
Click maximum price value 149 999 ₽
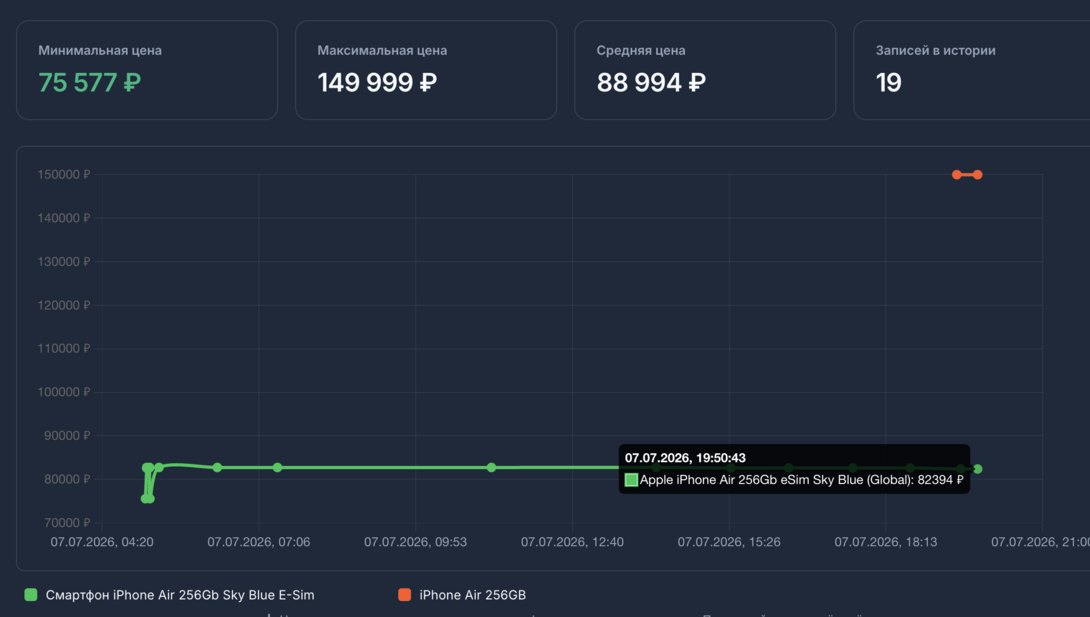click(x=377, y=83)
